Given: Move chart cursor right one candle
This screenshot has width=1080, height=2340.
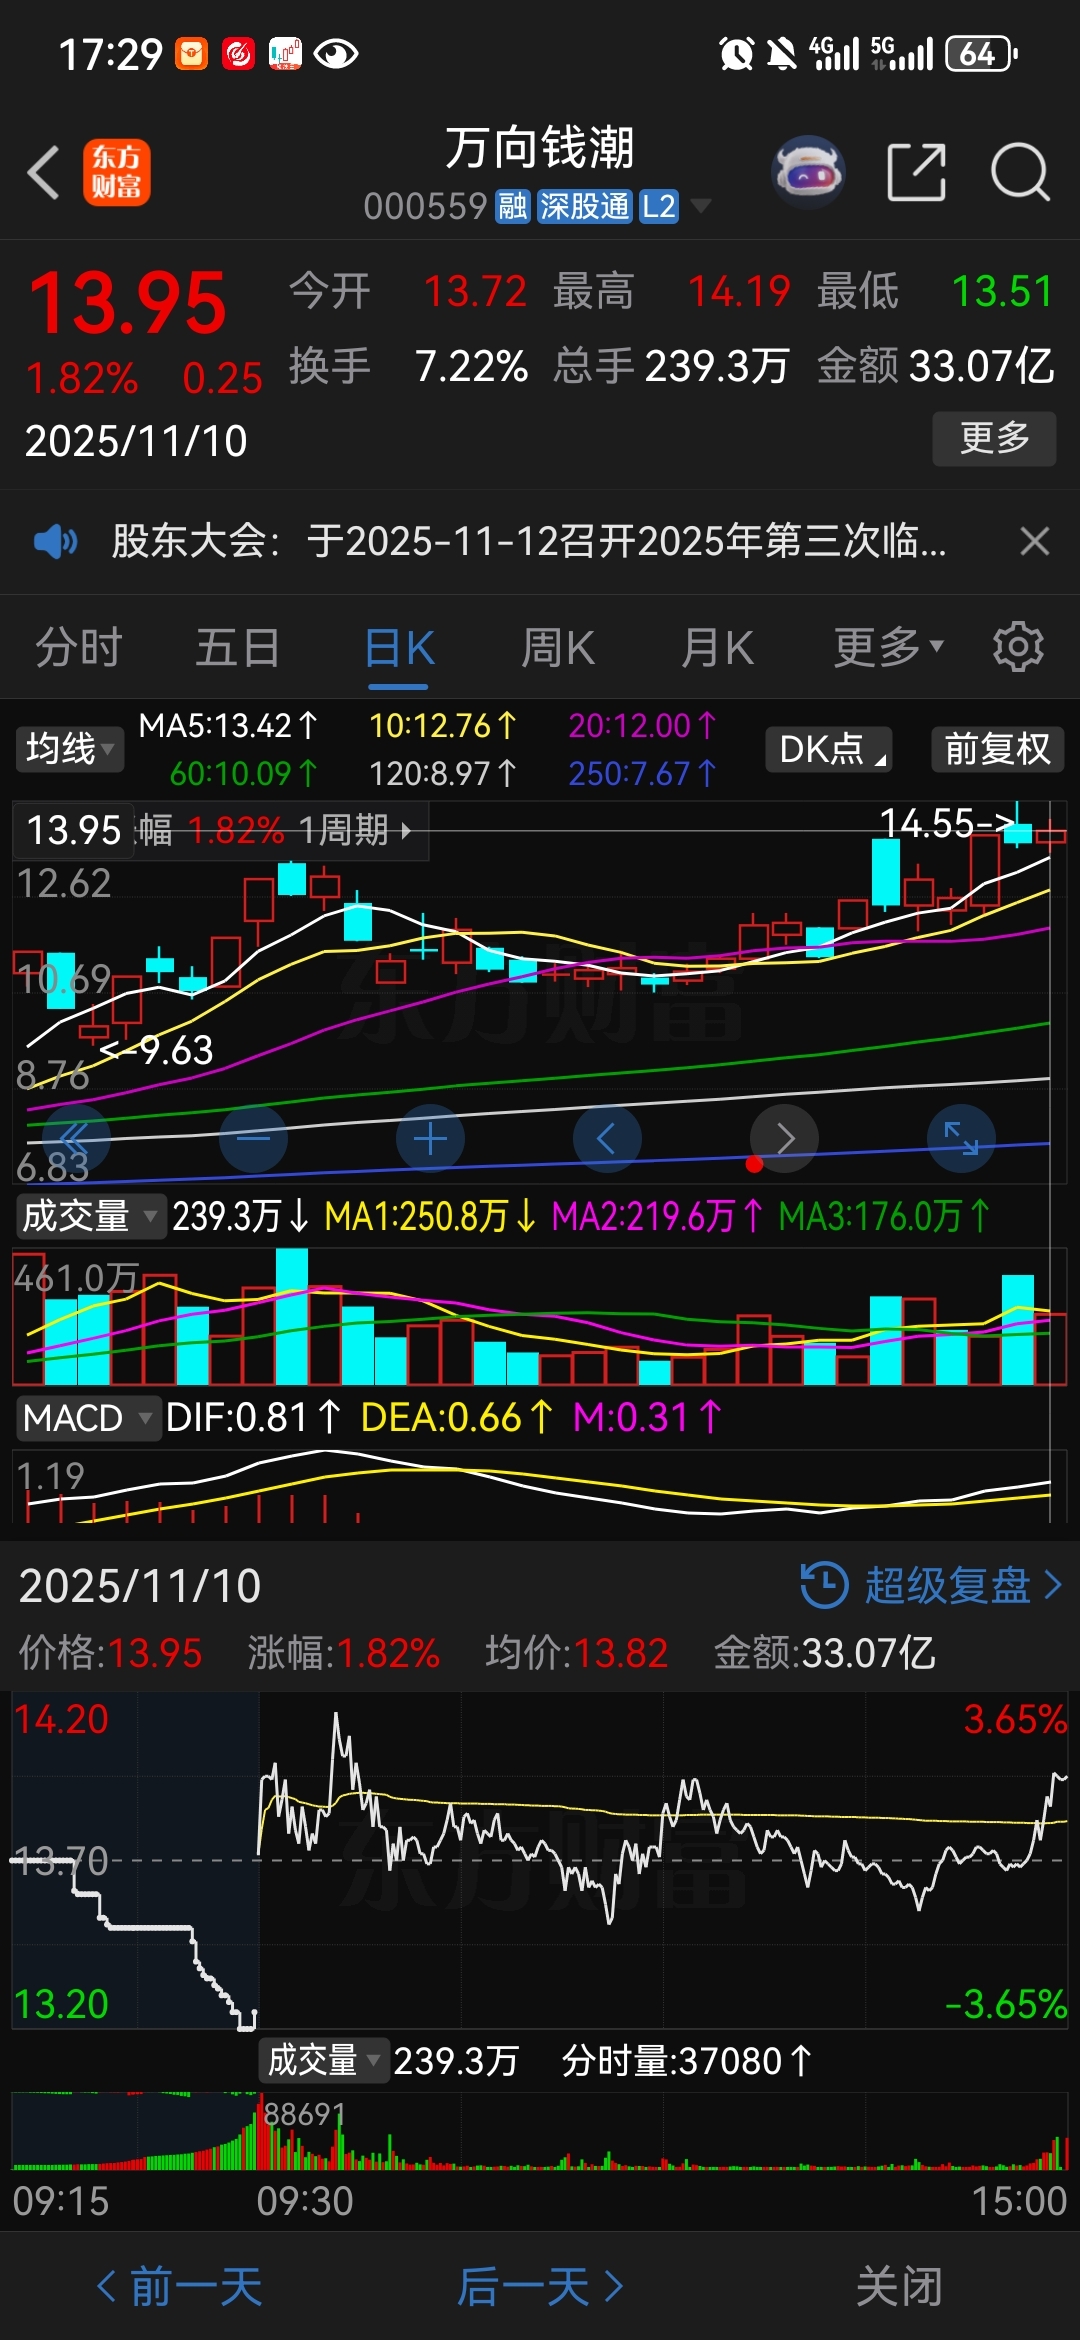Looking at the screenshot, I should 785,1138.
